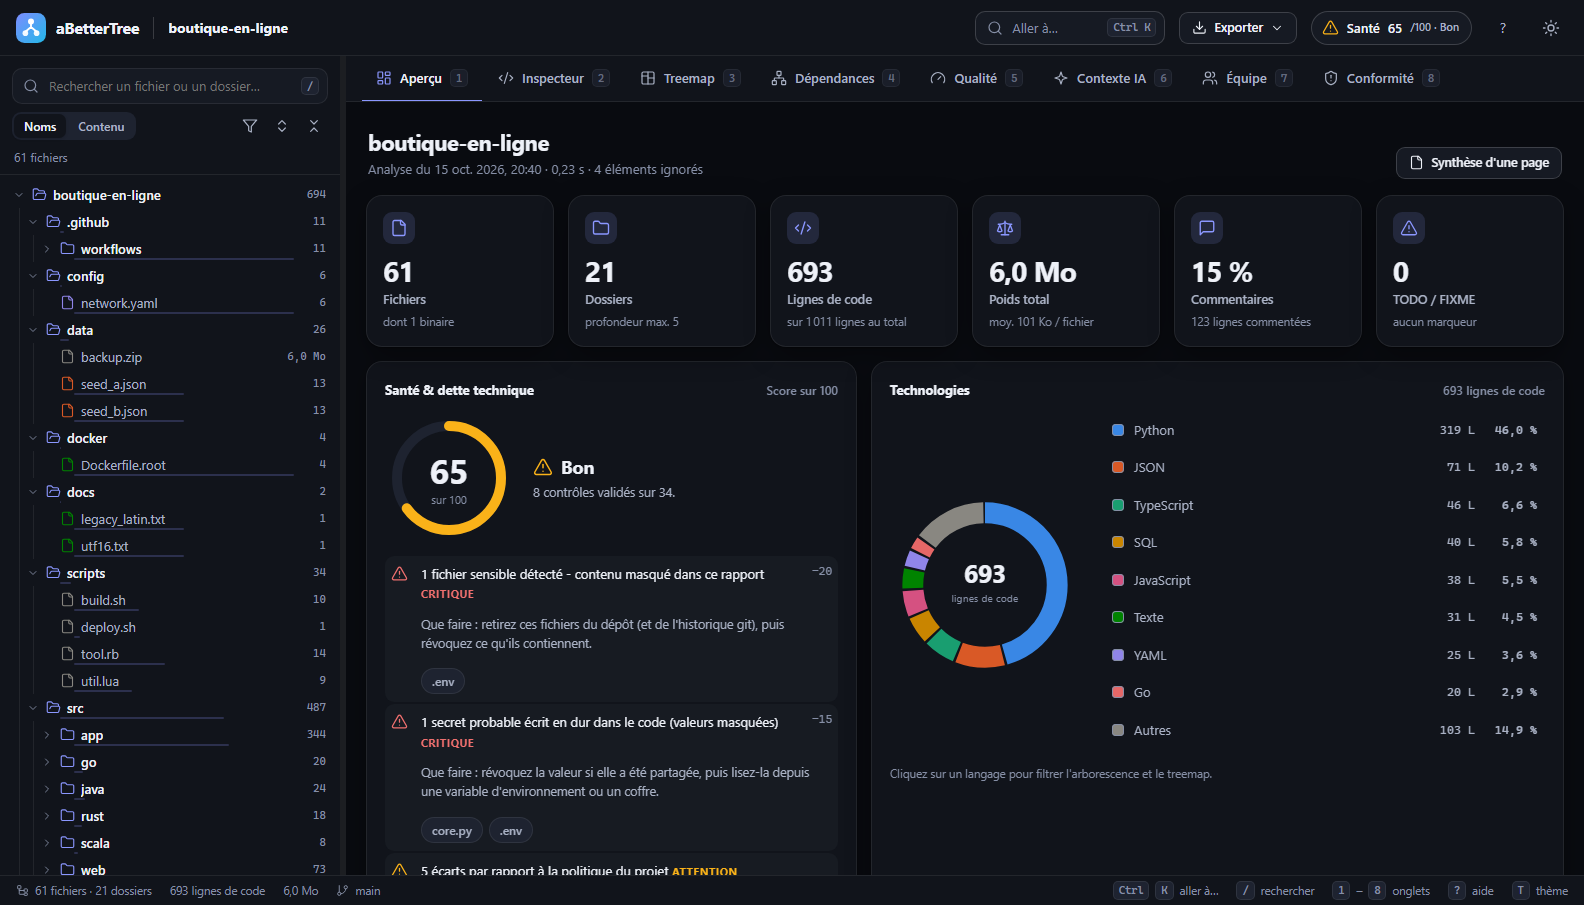Toggle the theme with the sun icon
This screenshot has width=1584, height=905.
[1551, 28]
